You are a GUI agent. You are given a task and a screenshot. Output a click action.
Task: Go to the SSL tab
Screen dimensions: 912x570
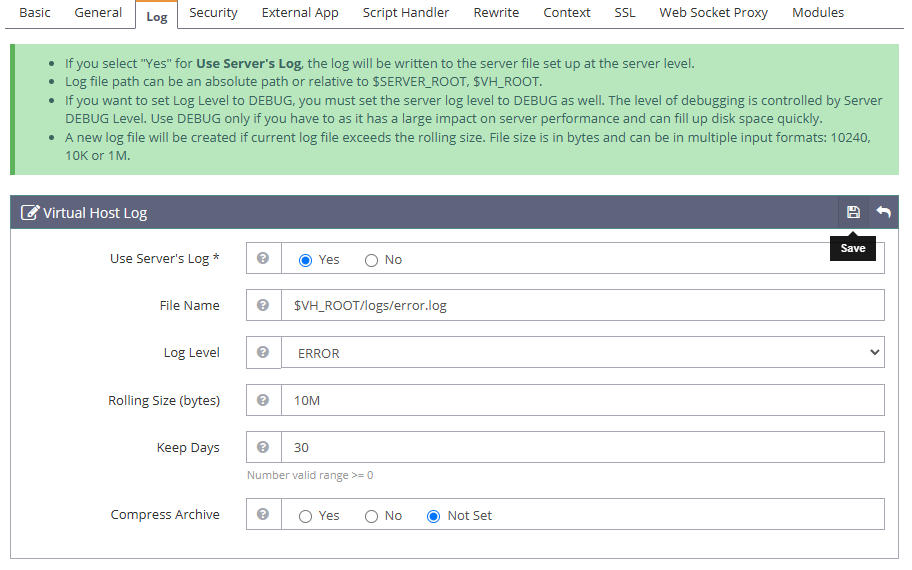tap(625, 13)
